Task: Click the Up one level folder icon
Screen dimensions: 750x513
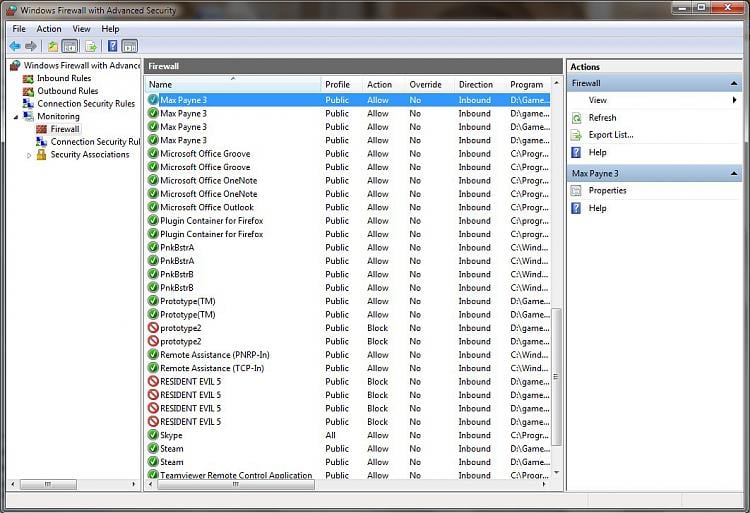Action: (53, 46)
